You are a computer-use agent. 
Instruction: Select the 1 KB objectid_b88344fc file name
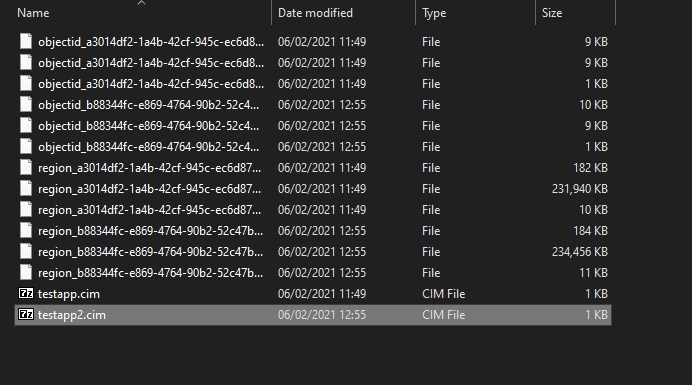click(x=148, y=147)
